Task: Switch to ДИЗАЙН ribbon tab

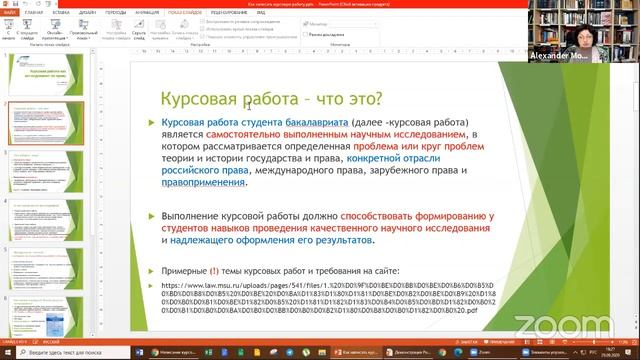Action: point(87,13)
